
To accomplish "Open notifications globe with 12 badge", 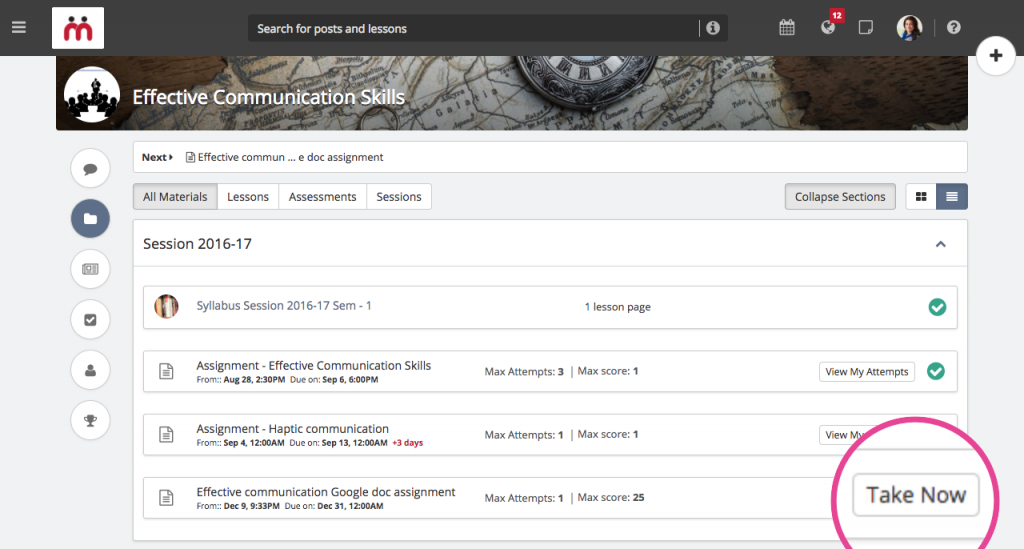I will click(828, 27).
